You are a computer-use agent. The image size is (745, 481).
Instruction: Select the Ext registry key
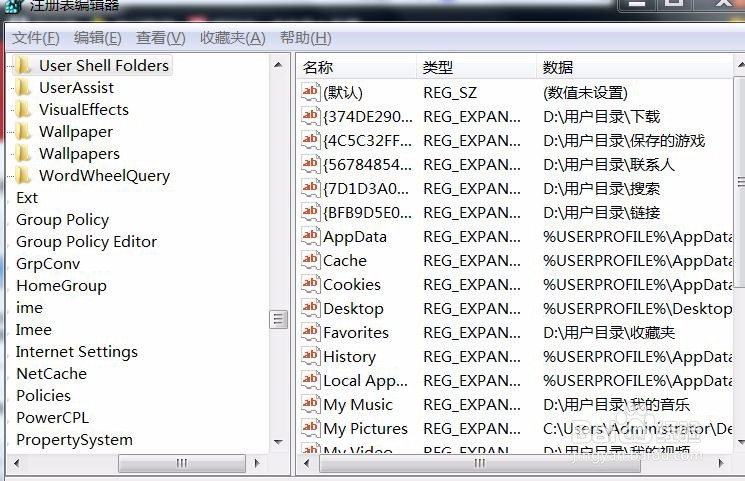27,197
